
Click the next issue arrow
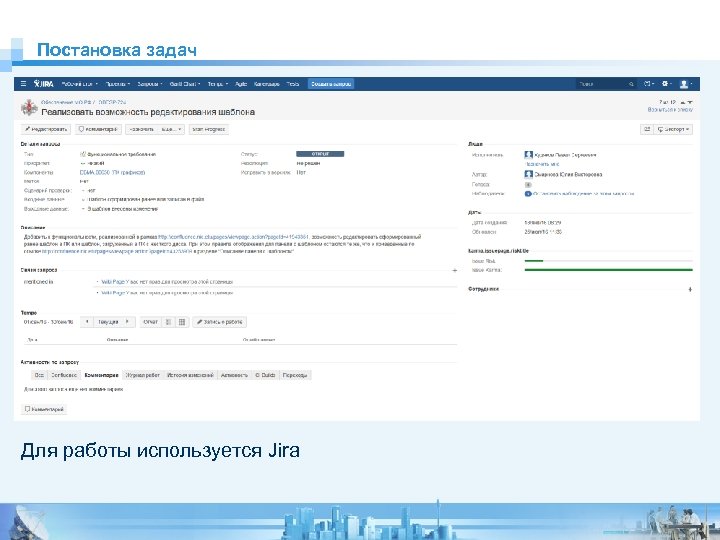[x=690, y=102]
